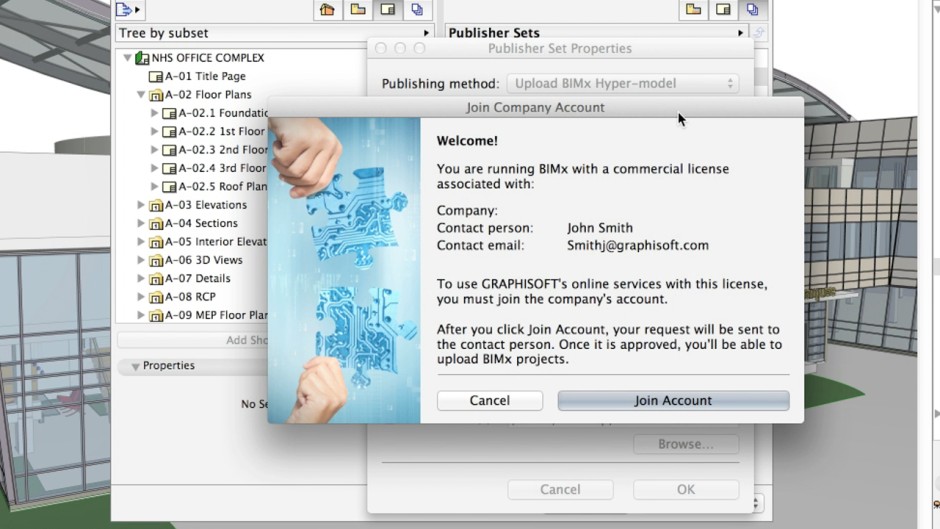Click the A-02 Floor Plans folder icon
The width and height of the screenshot is (940, 529).
pos(156,95)
